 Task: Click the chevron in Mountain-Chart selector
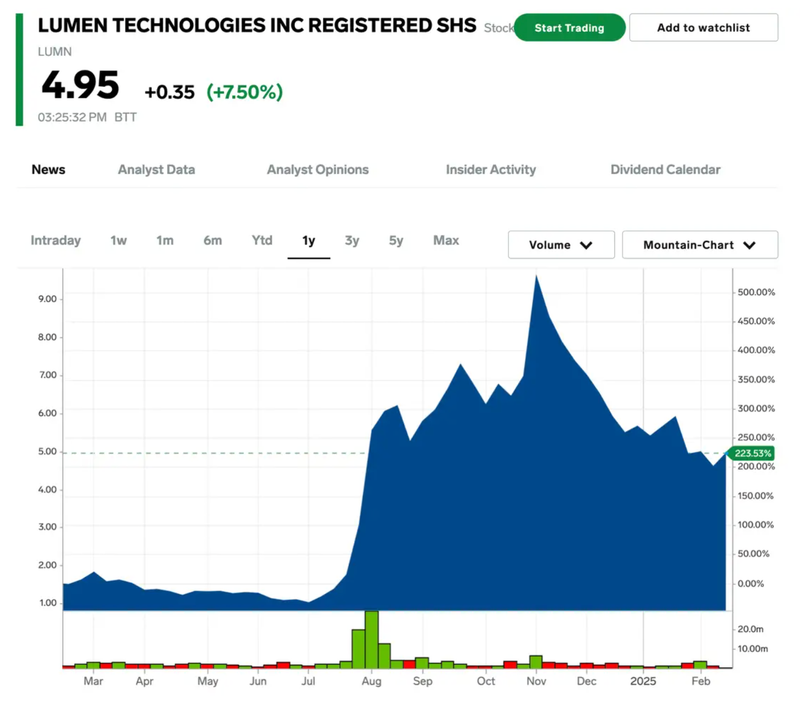[749, 245]
